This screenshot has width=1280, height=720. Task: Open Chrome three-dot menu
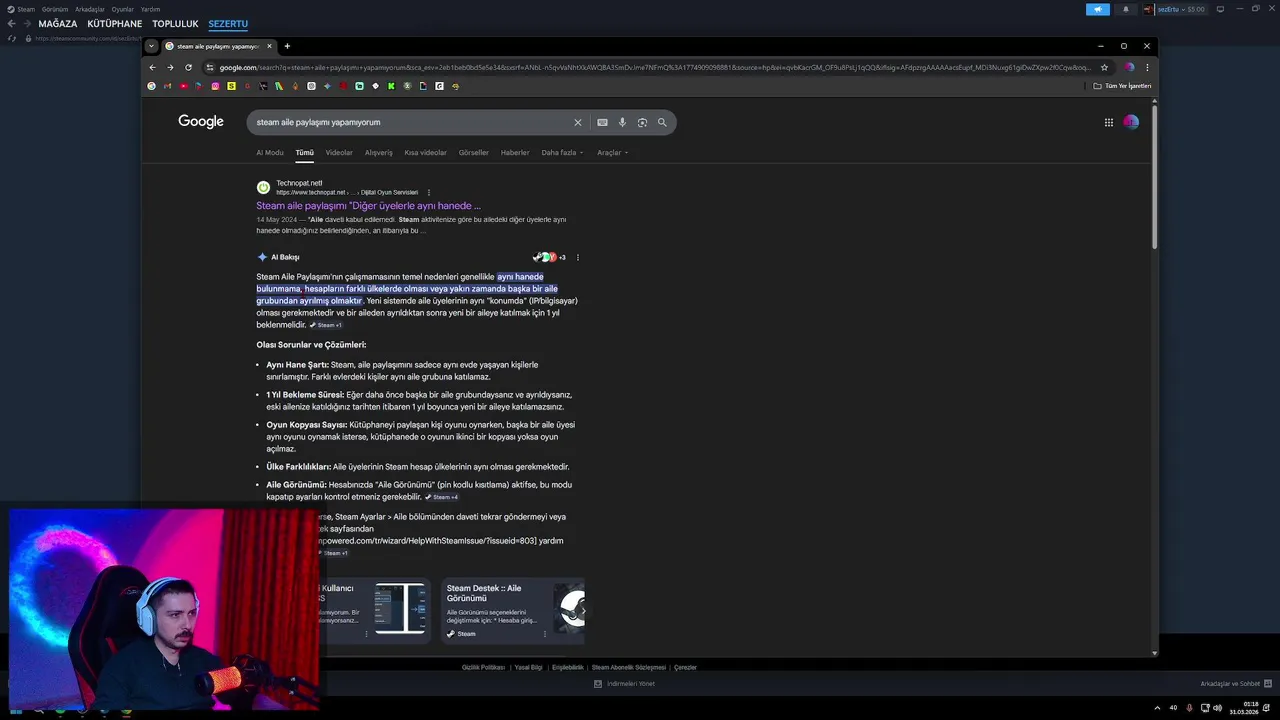tap(1147, 67)
